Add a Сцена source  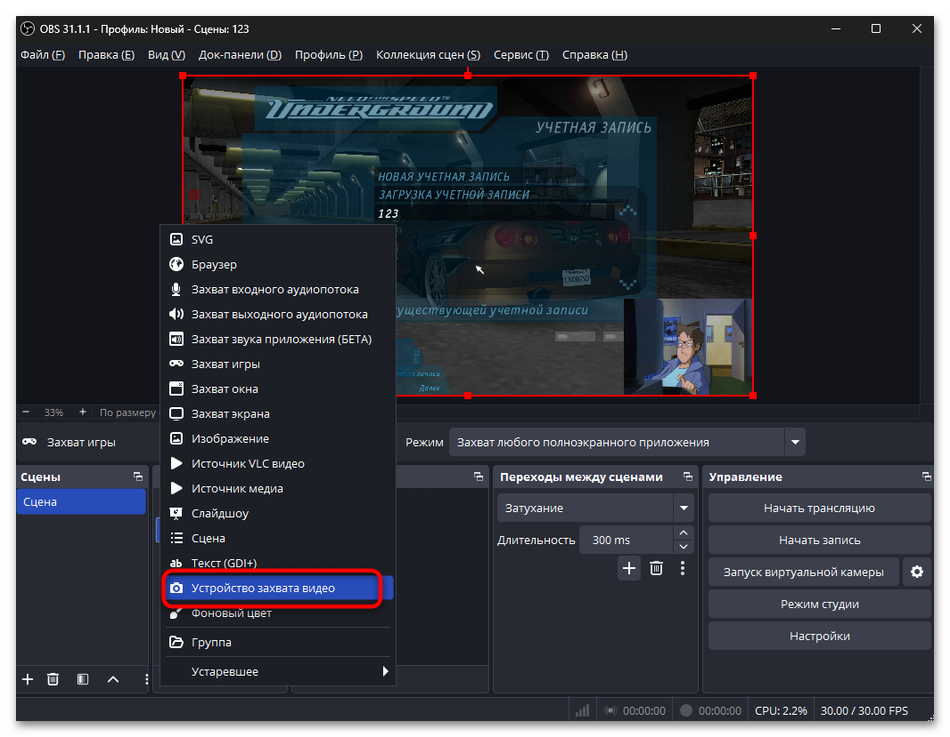279,538
